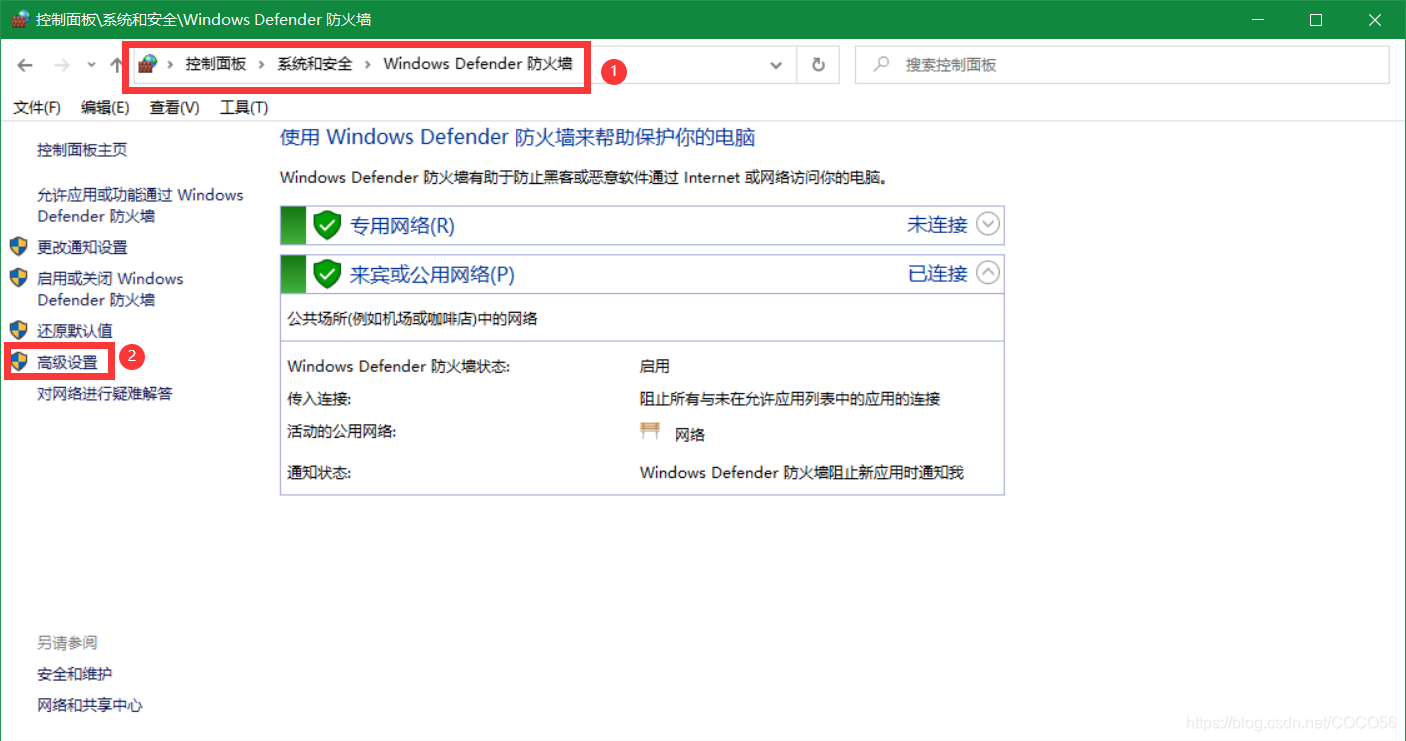
Task: Click the 活动的公用网络: label
Action: (341, 432)
